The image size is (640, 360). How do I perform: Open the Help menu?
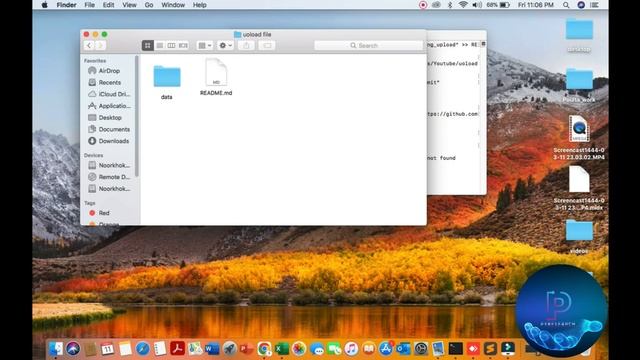[x=199, y=5]
